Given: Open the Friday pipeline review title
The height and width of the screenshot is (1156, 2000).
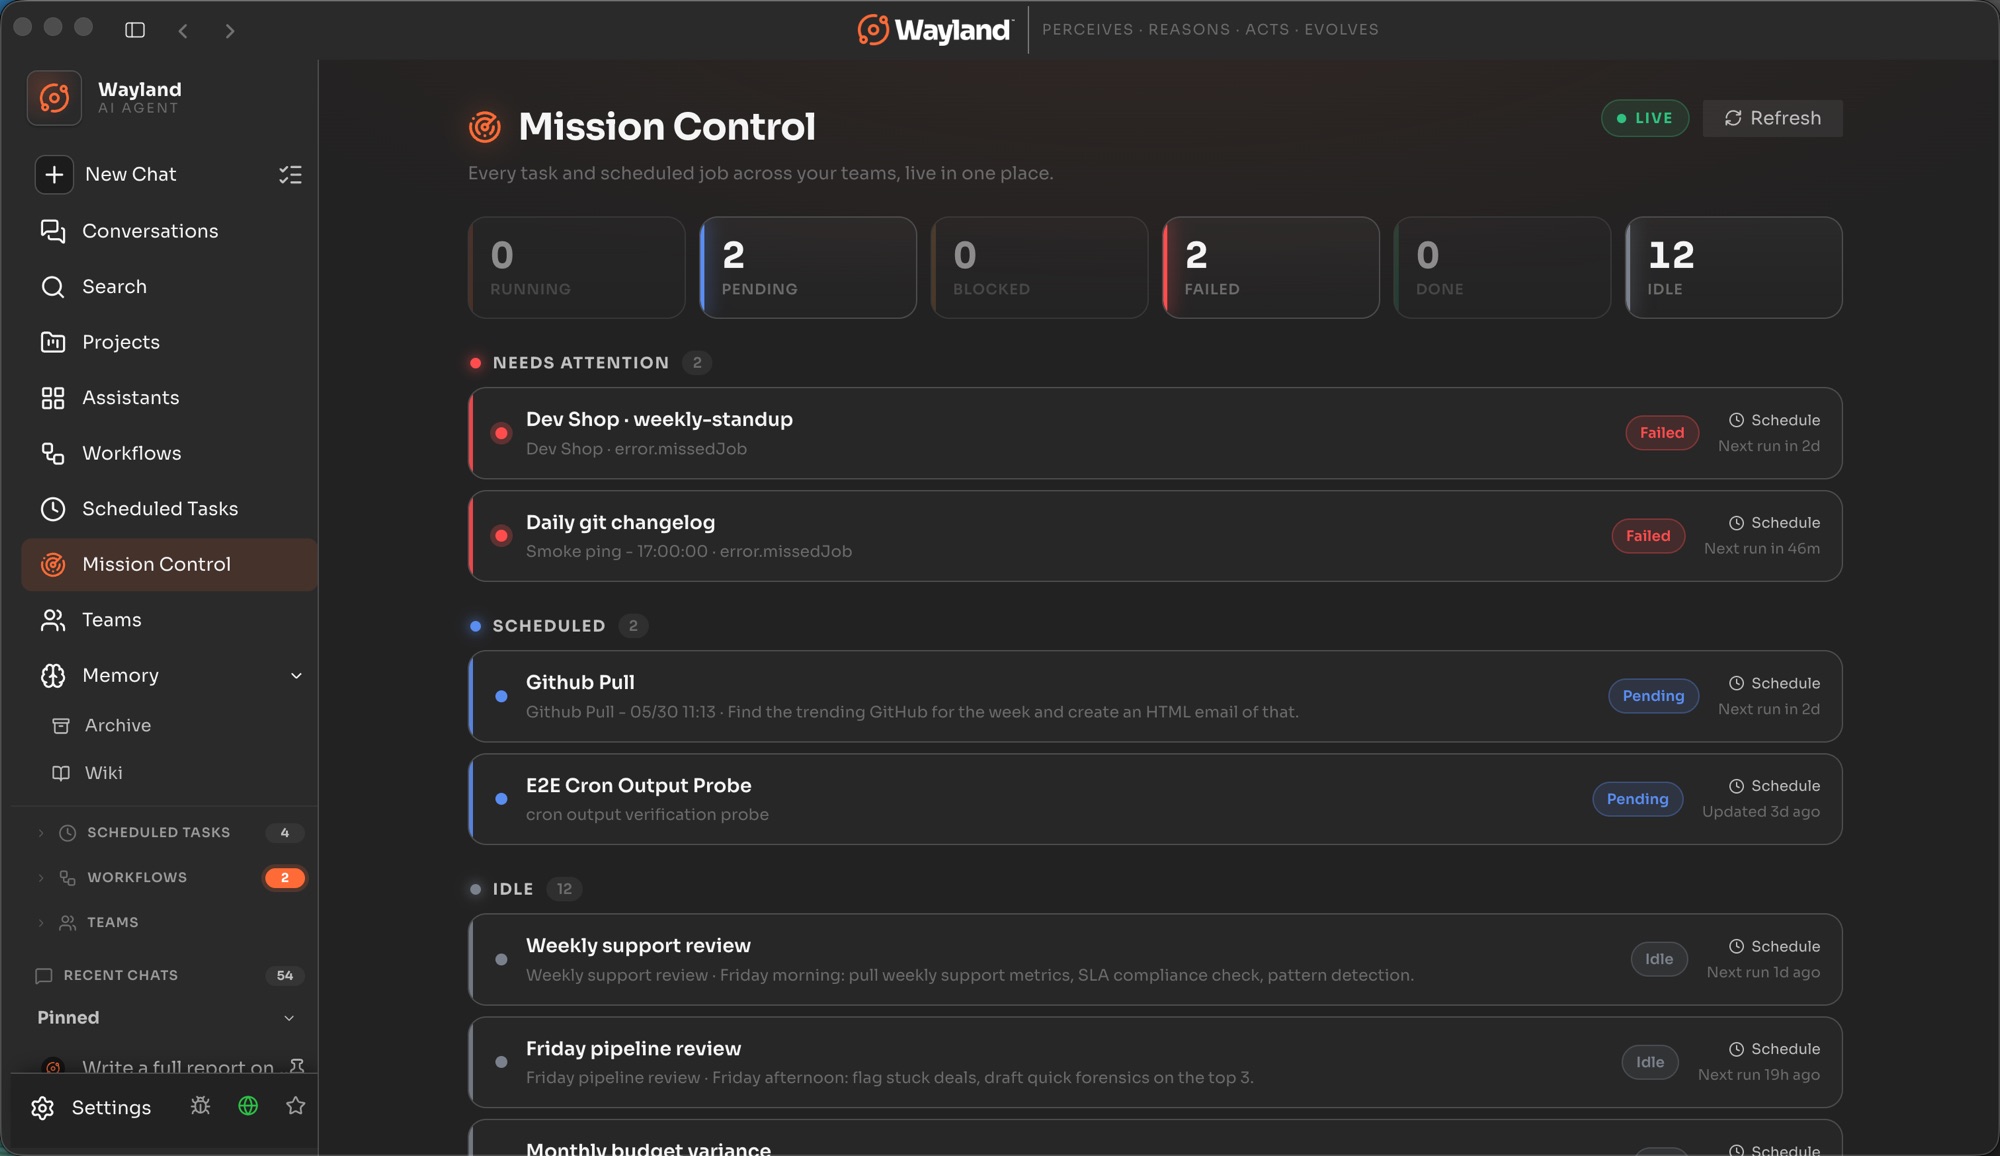Looking at the screenshot, I should point(633,1049).
